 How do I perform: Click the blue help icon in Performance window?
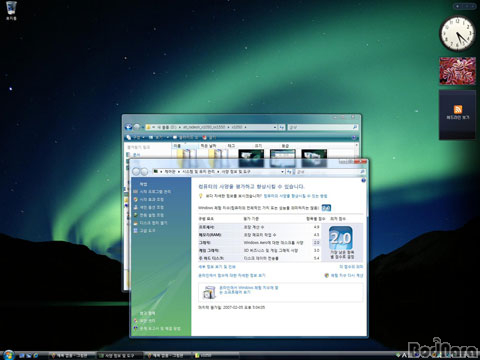(363, 180)
